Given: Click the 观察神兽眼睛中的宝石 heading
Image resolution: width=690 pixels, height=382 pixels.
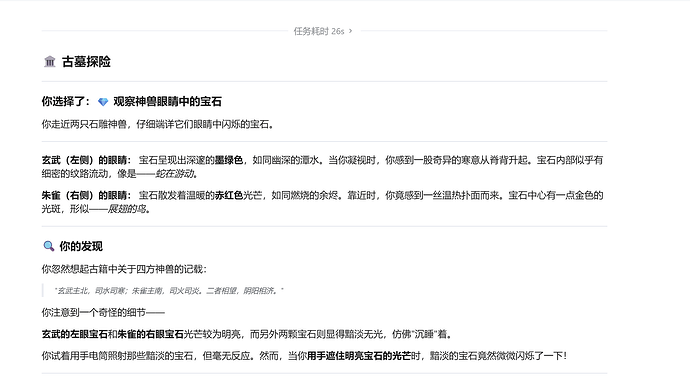Looking at the screenshot, I should pyautogui.click(x=167, y=102).
